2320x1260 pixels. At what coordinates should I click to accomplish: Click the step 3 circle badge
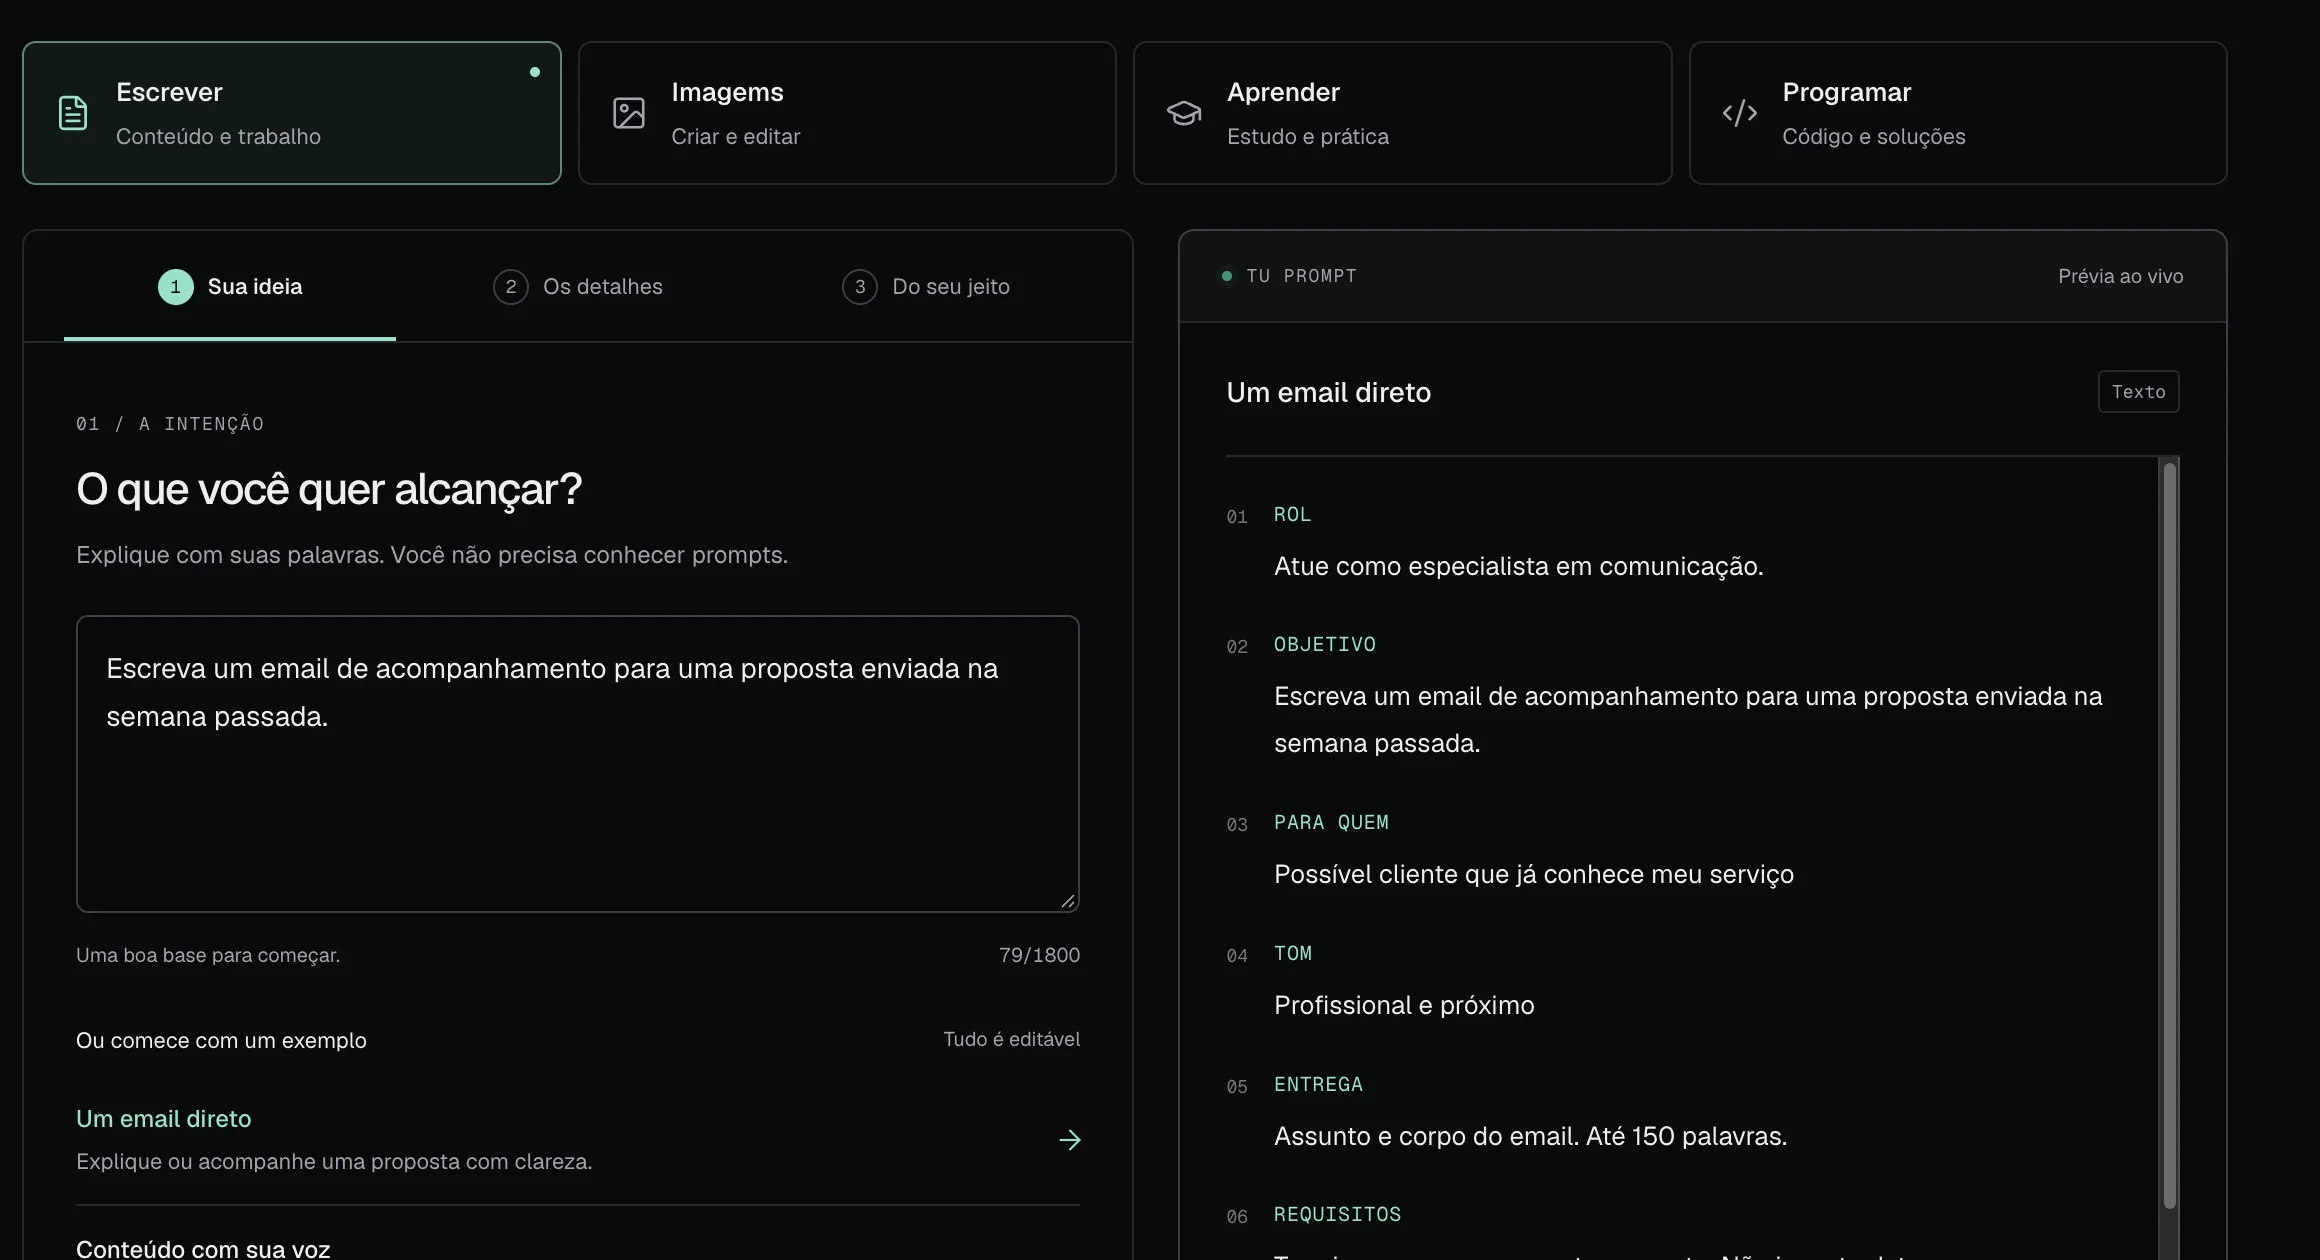pos(860,287)
